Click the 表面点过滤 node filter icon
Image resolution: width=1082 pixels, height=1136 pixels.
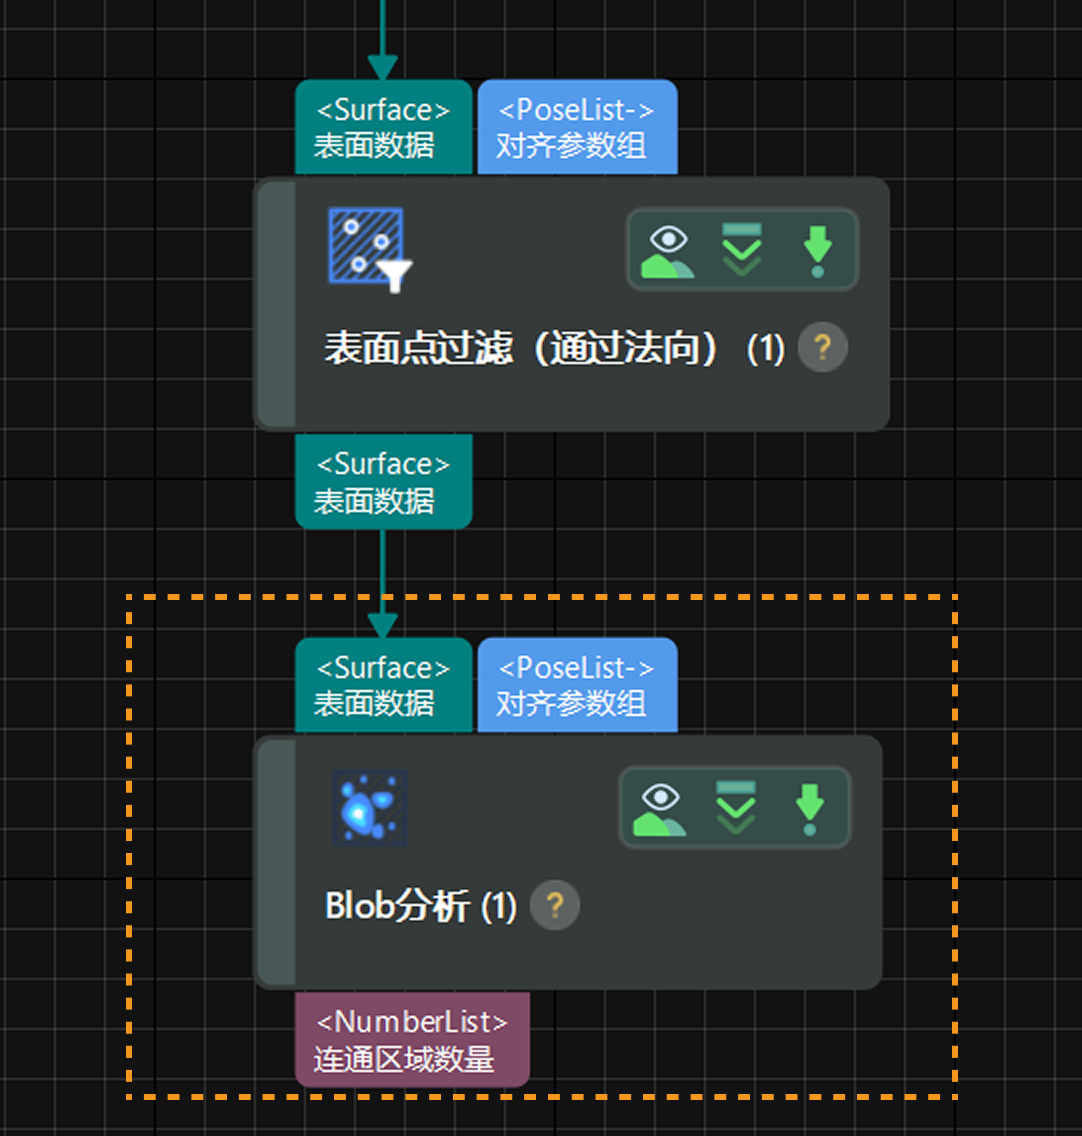[370, 249]
